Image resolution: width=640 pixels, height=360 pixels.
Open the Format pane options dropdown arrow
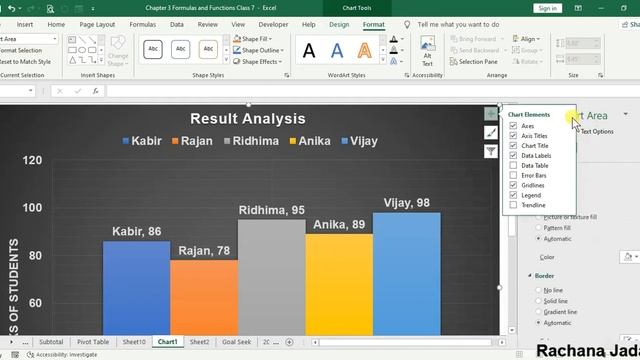(626, 114)
